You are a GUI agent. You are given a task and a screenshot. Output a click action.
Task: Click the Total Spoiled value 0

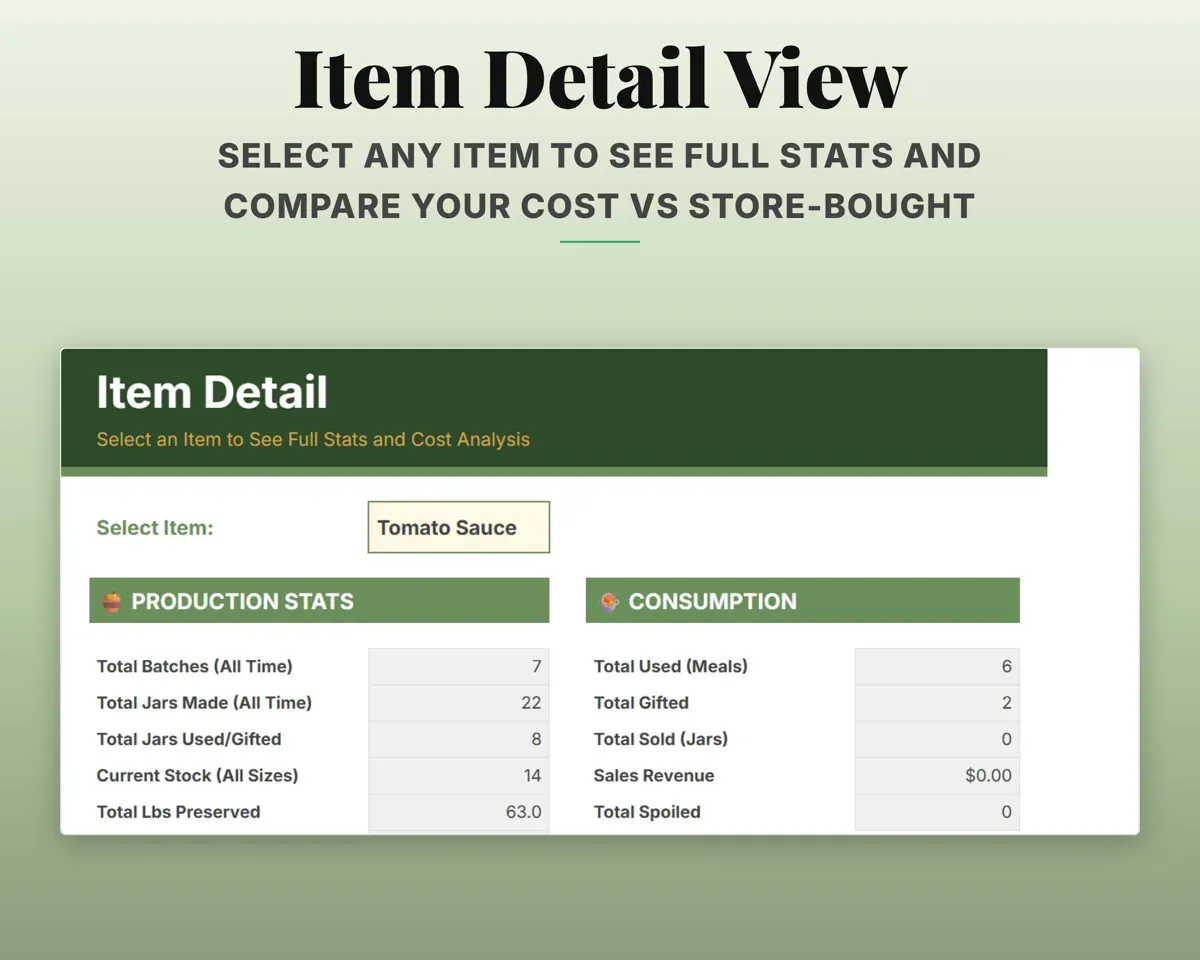click(x=937, y=812)
